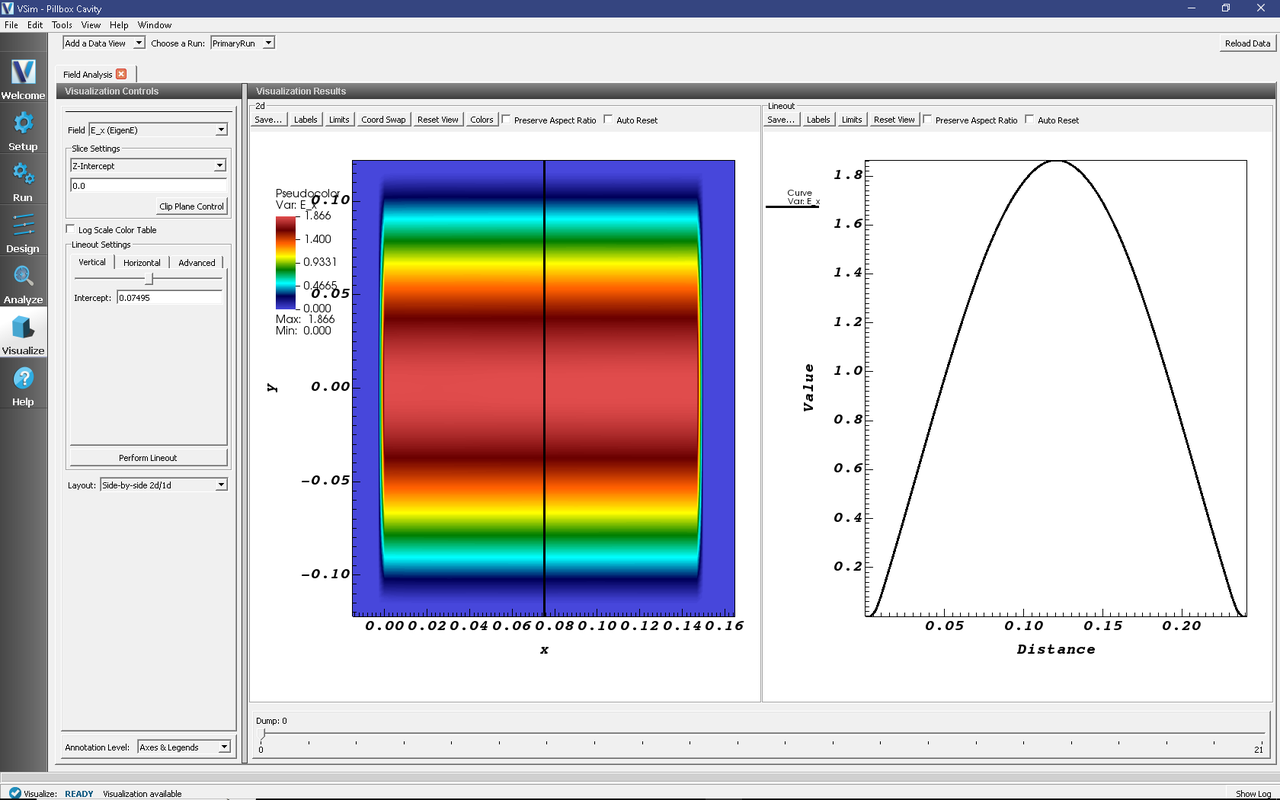The height and width of the screenshot is (800, 1280).
Task: Click the vertical lineout line on 2d plot
Action: pos(544,388)
